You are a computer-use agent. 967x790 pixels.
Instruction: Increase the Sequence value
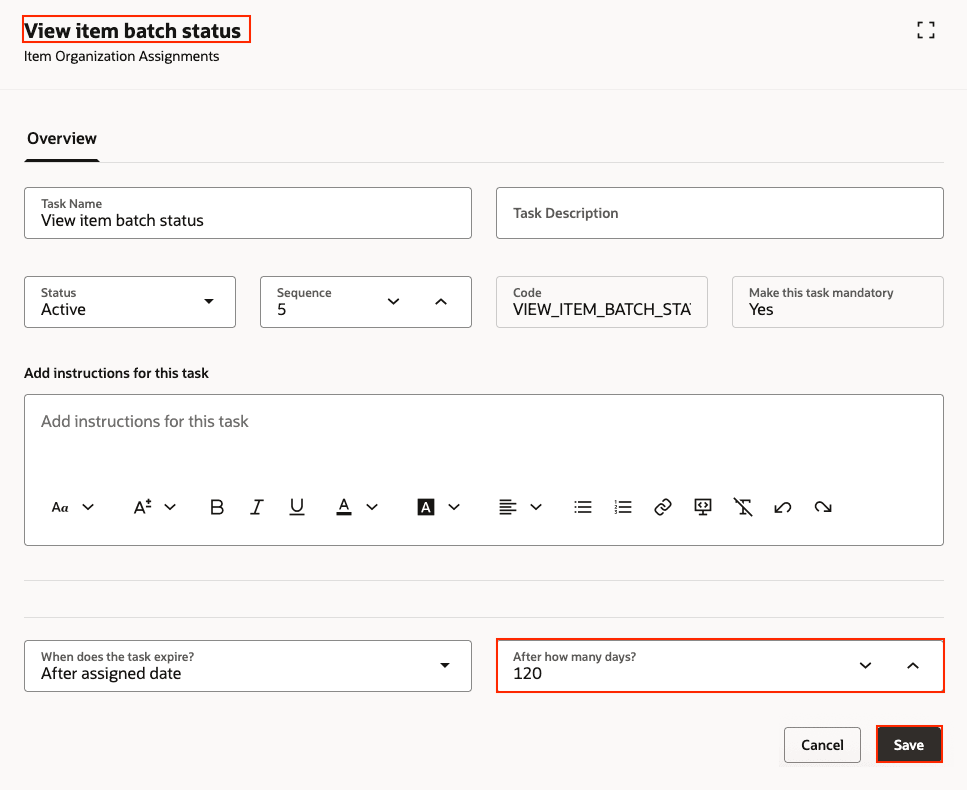pos(440,302)
